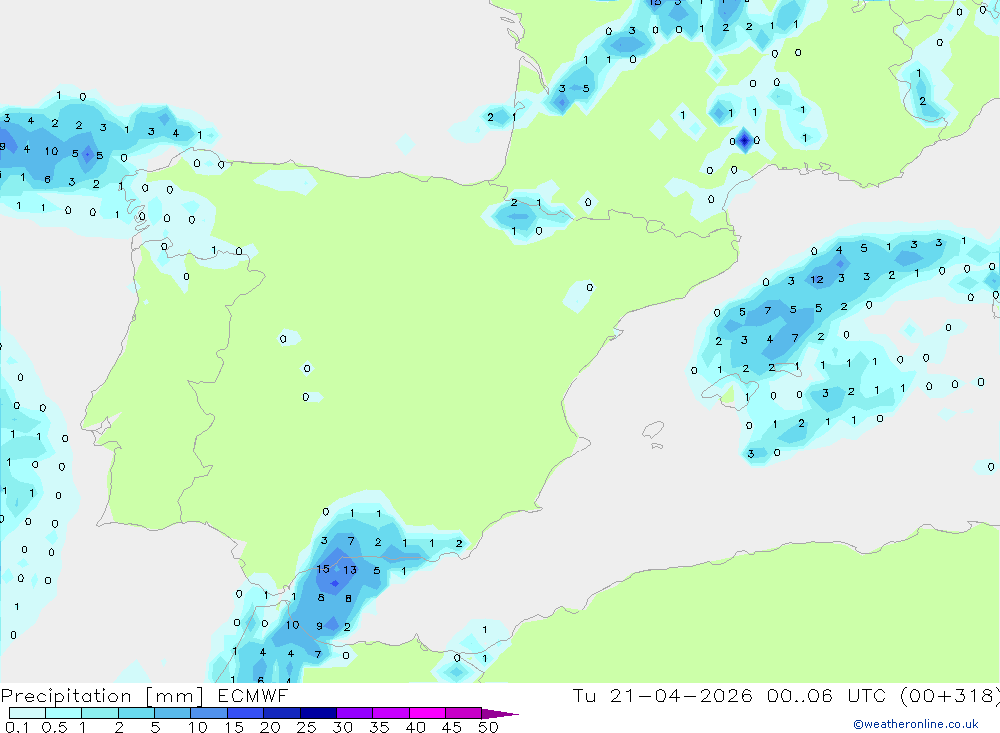Click the '0.1' legend scale label

click(x=17, y=727)
